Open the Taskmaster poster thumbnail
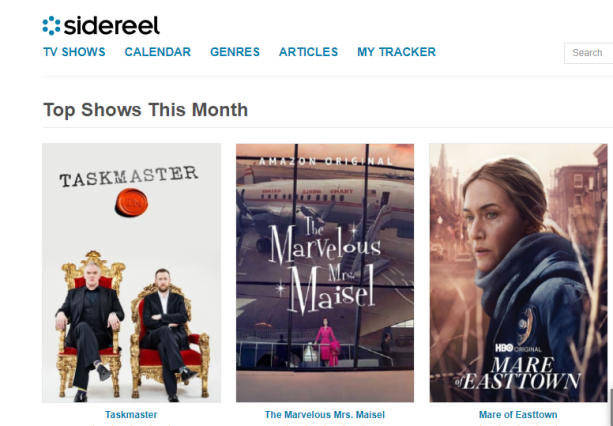The height and width of the screenshot is (426, 613). [131, 273]
